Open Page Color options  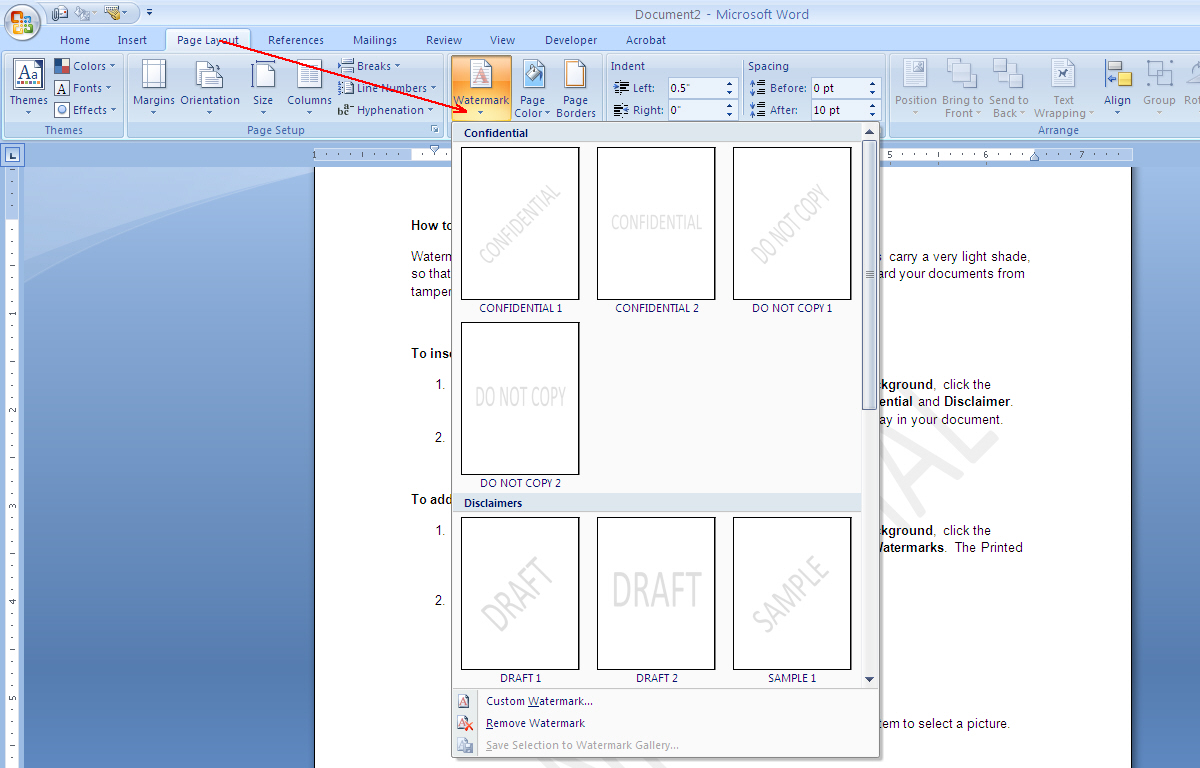coord(531,87)
